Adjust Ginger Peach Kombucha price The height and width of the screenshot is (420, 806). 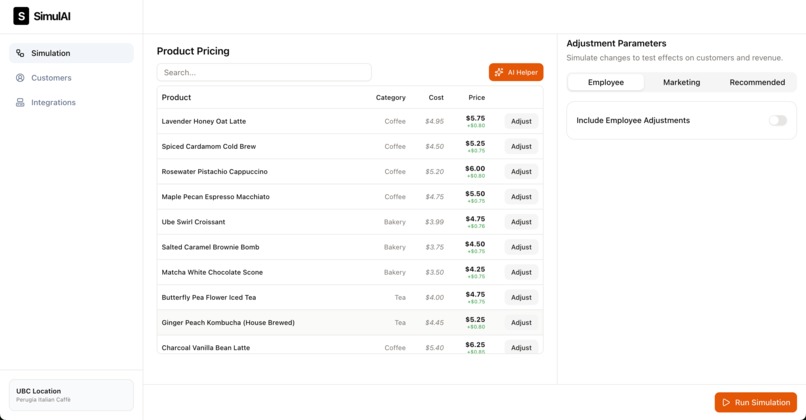click(x=521, y=323)
